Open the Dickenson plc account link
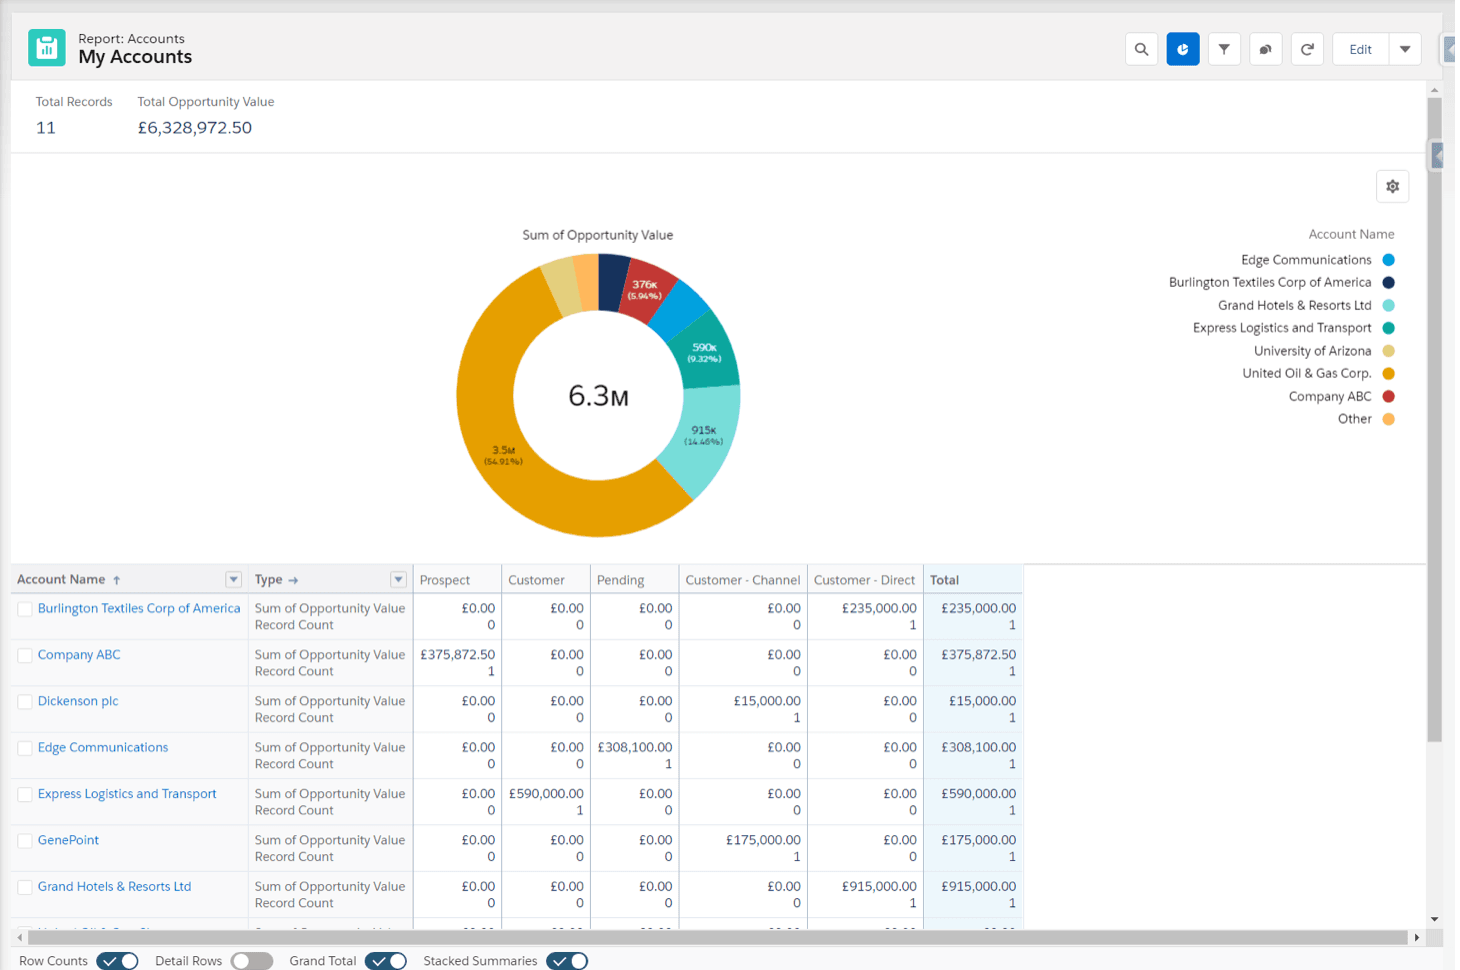The image size is (1460, 970). click(x=78, y=701)
